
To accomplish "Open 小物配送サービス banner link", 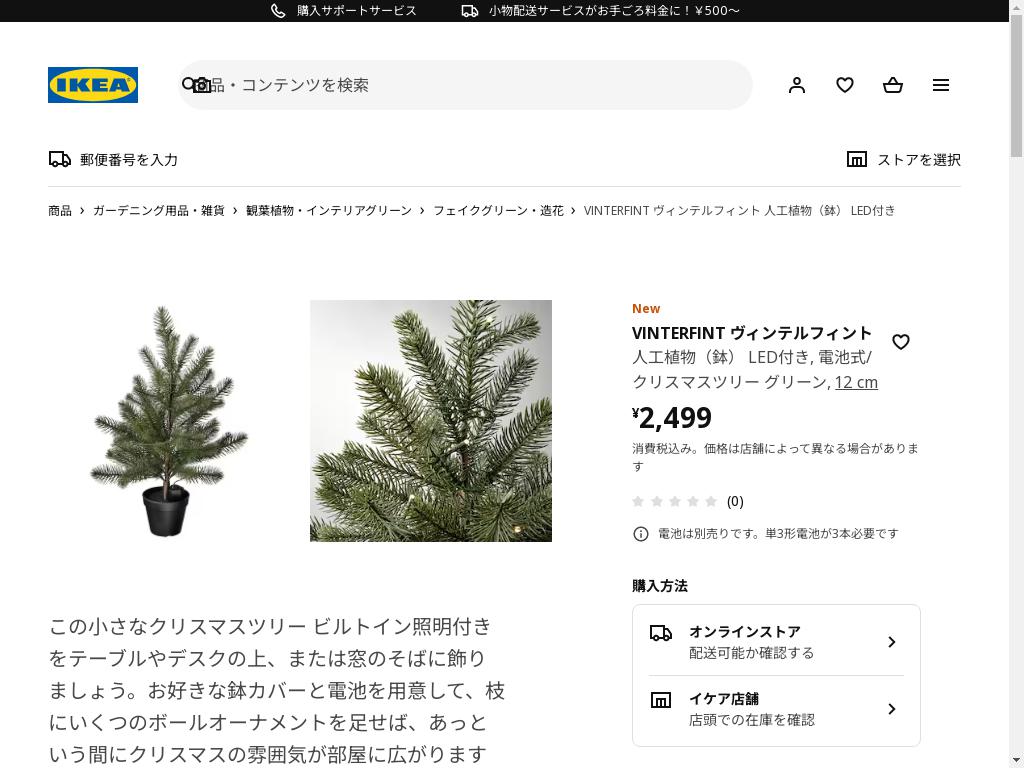I will tap(614, 10).
